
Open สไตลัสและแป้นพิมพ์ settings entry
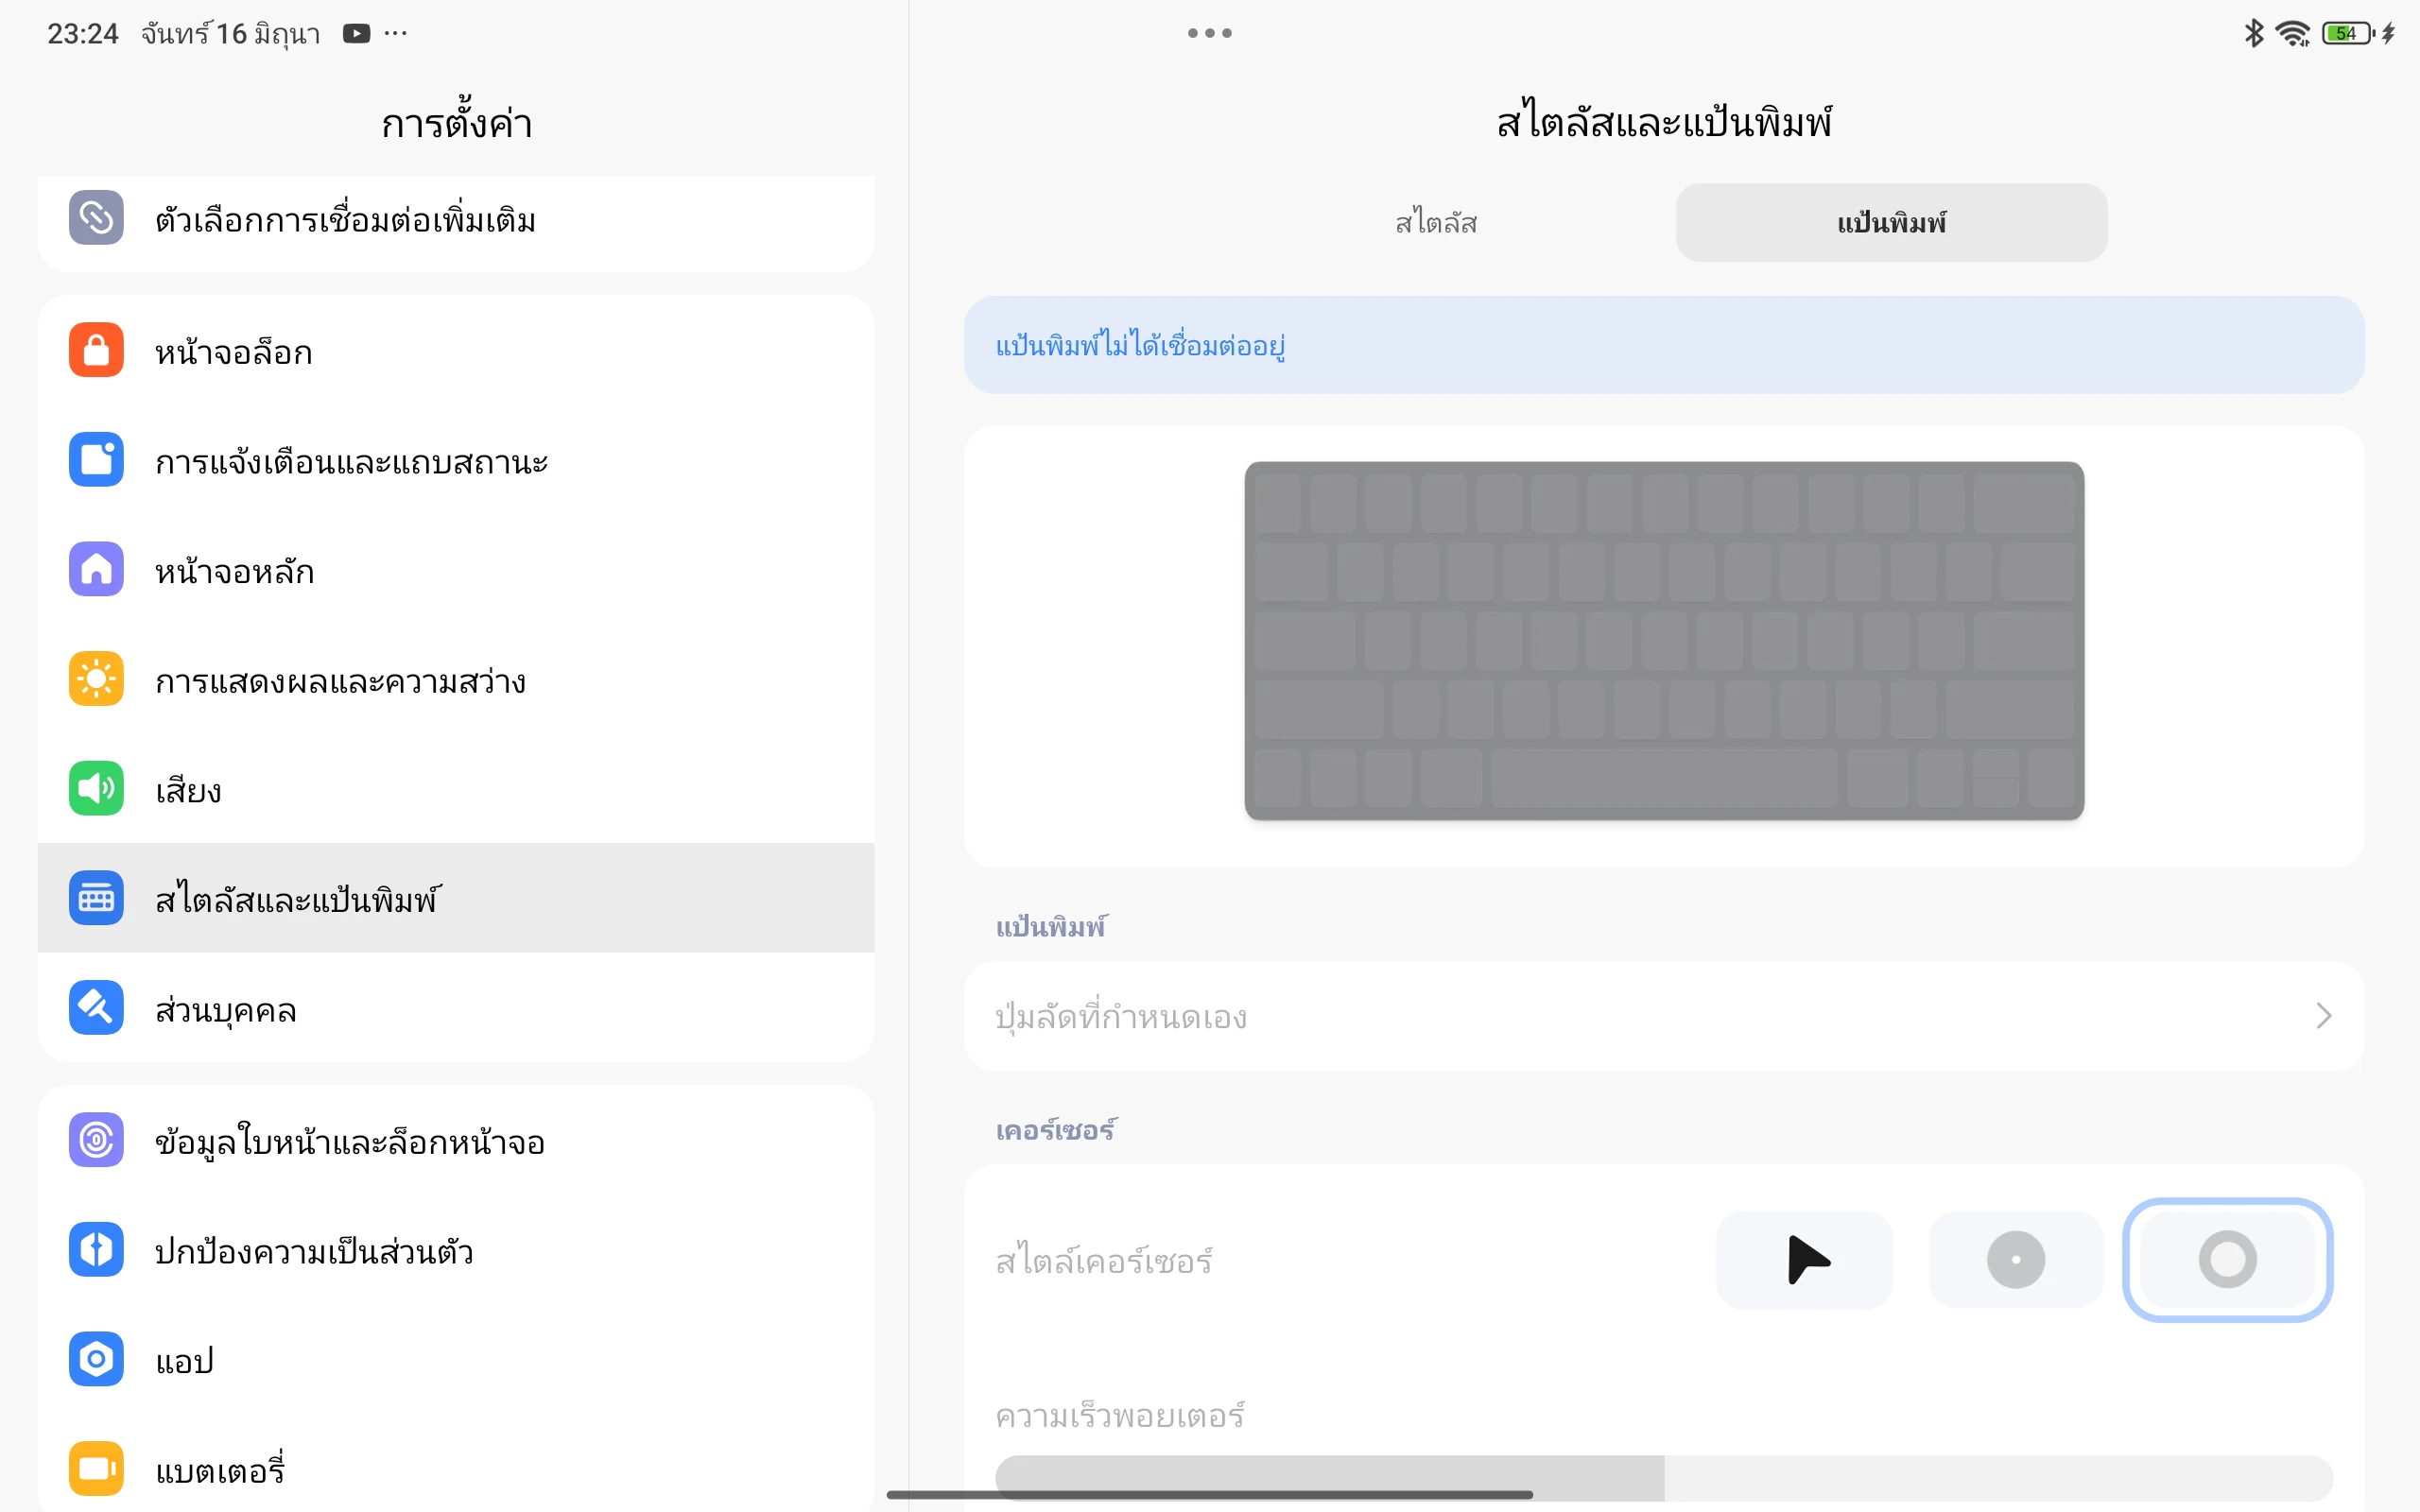(x=456, y=898)
